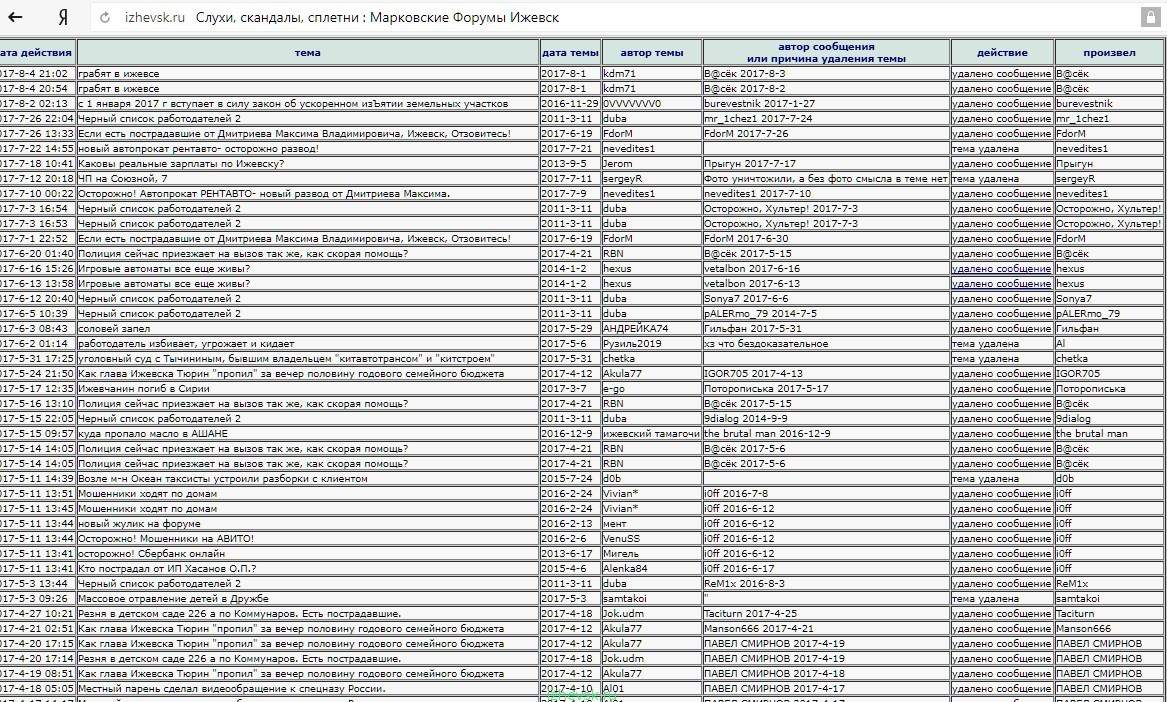The image size is (1167, 702).
Task: Click topic author 'Мигель'
Action: (x=621, y=553)
